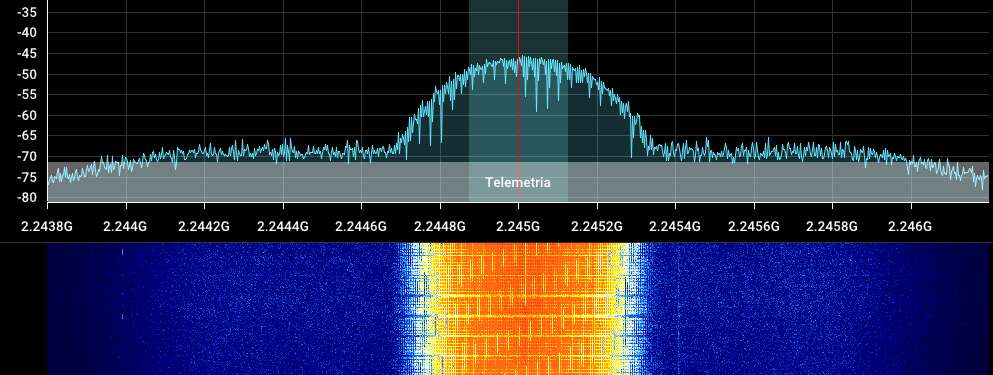Click the 2.246G frequency label
Viewport: 993px width, 375px height.
(911, 226)
